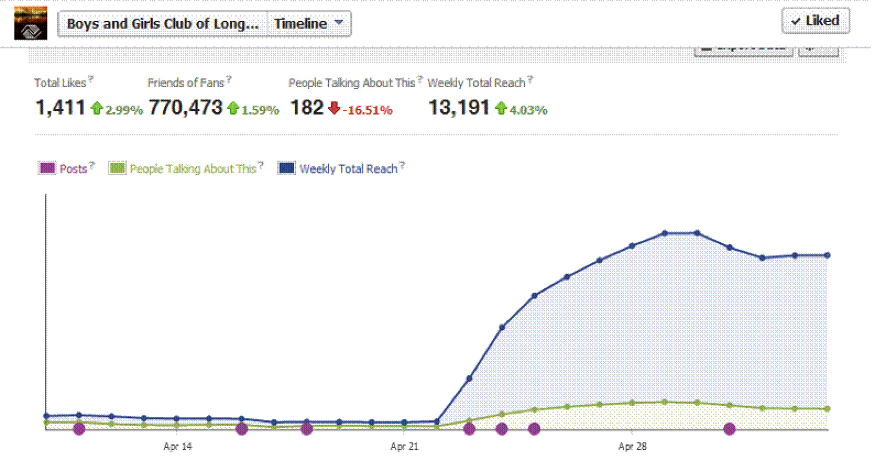This screenshot has width=872, height=472.
Task: Click help icon beside Weekly Total Reach legend
Action: (402, 166)
